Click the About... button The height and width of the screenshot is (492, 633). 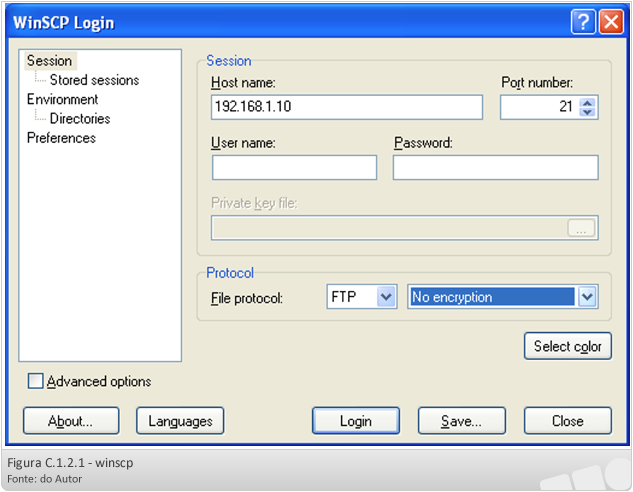[x=71, y=421]
